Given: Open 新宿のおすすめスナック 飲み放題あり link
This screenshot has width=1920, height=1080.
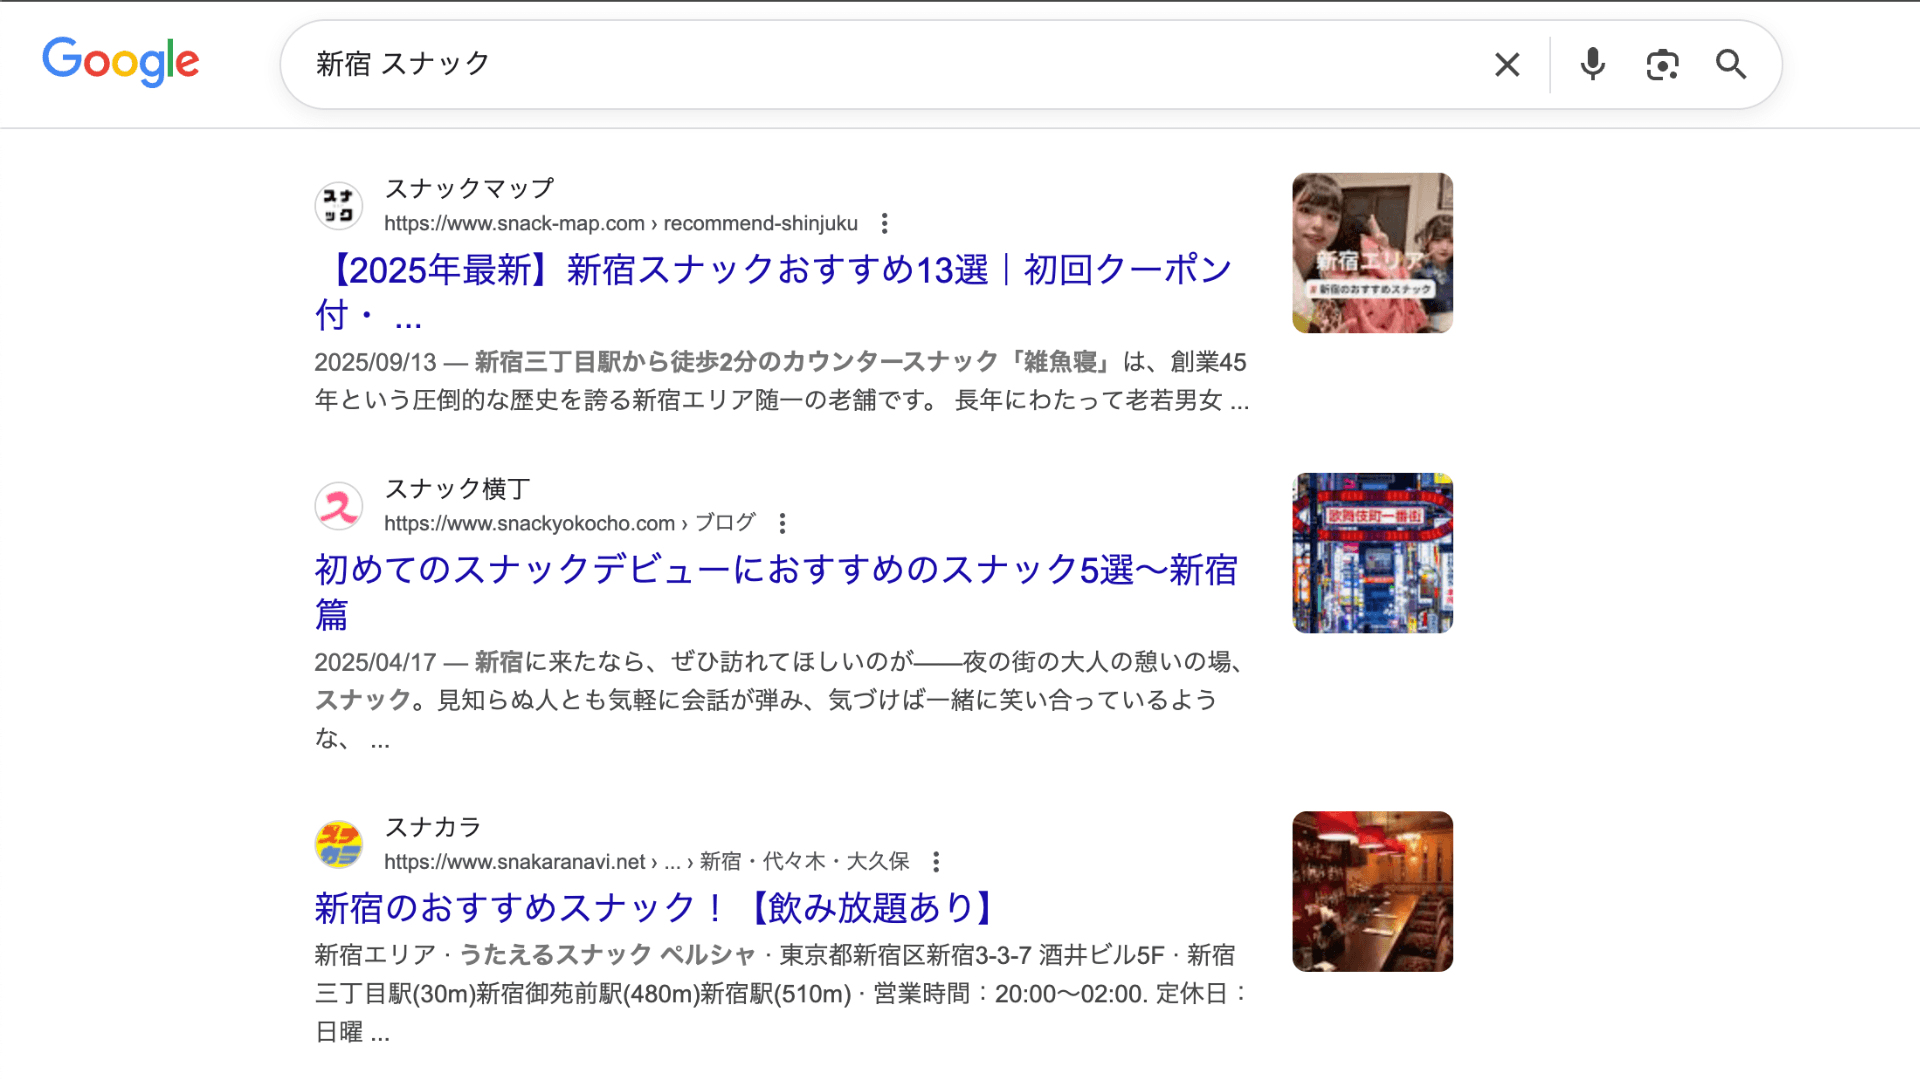Looking at the screenshot, I should (x=656, y=908).
